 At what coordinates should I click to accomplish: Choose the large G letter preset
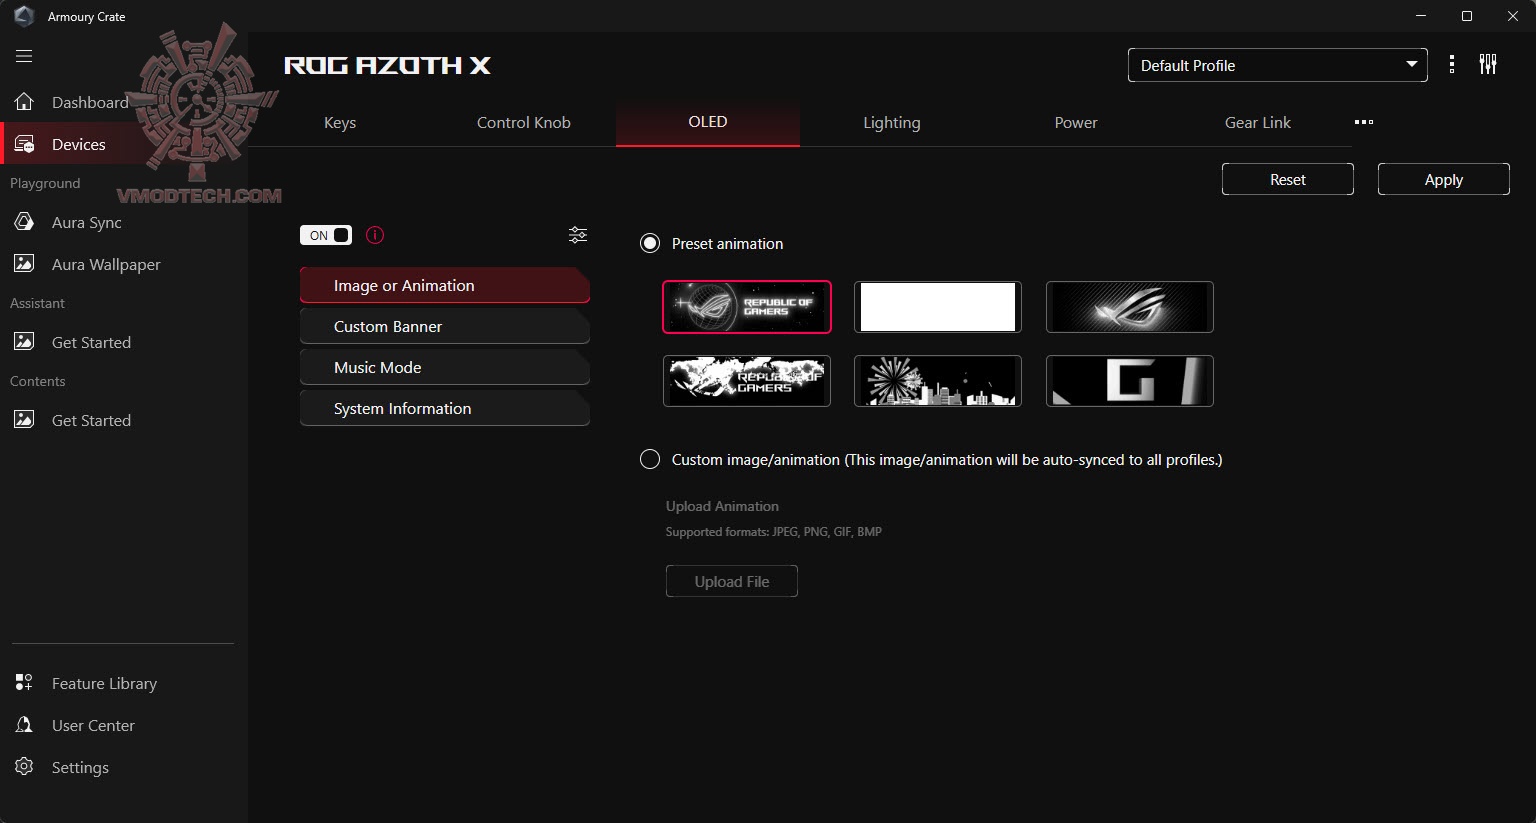coord(1130,381)
